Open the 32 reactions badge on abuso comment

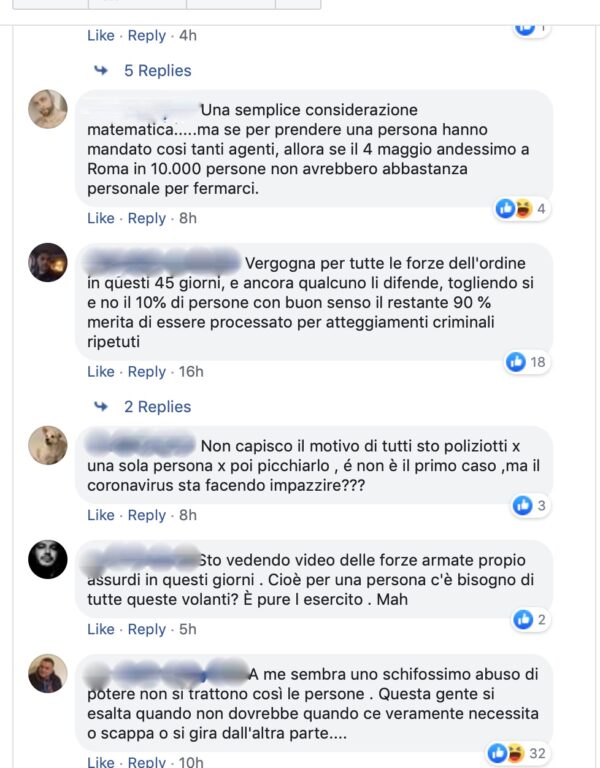tap(517, 753)
